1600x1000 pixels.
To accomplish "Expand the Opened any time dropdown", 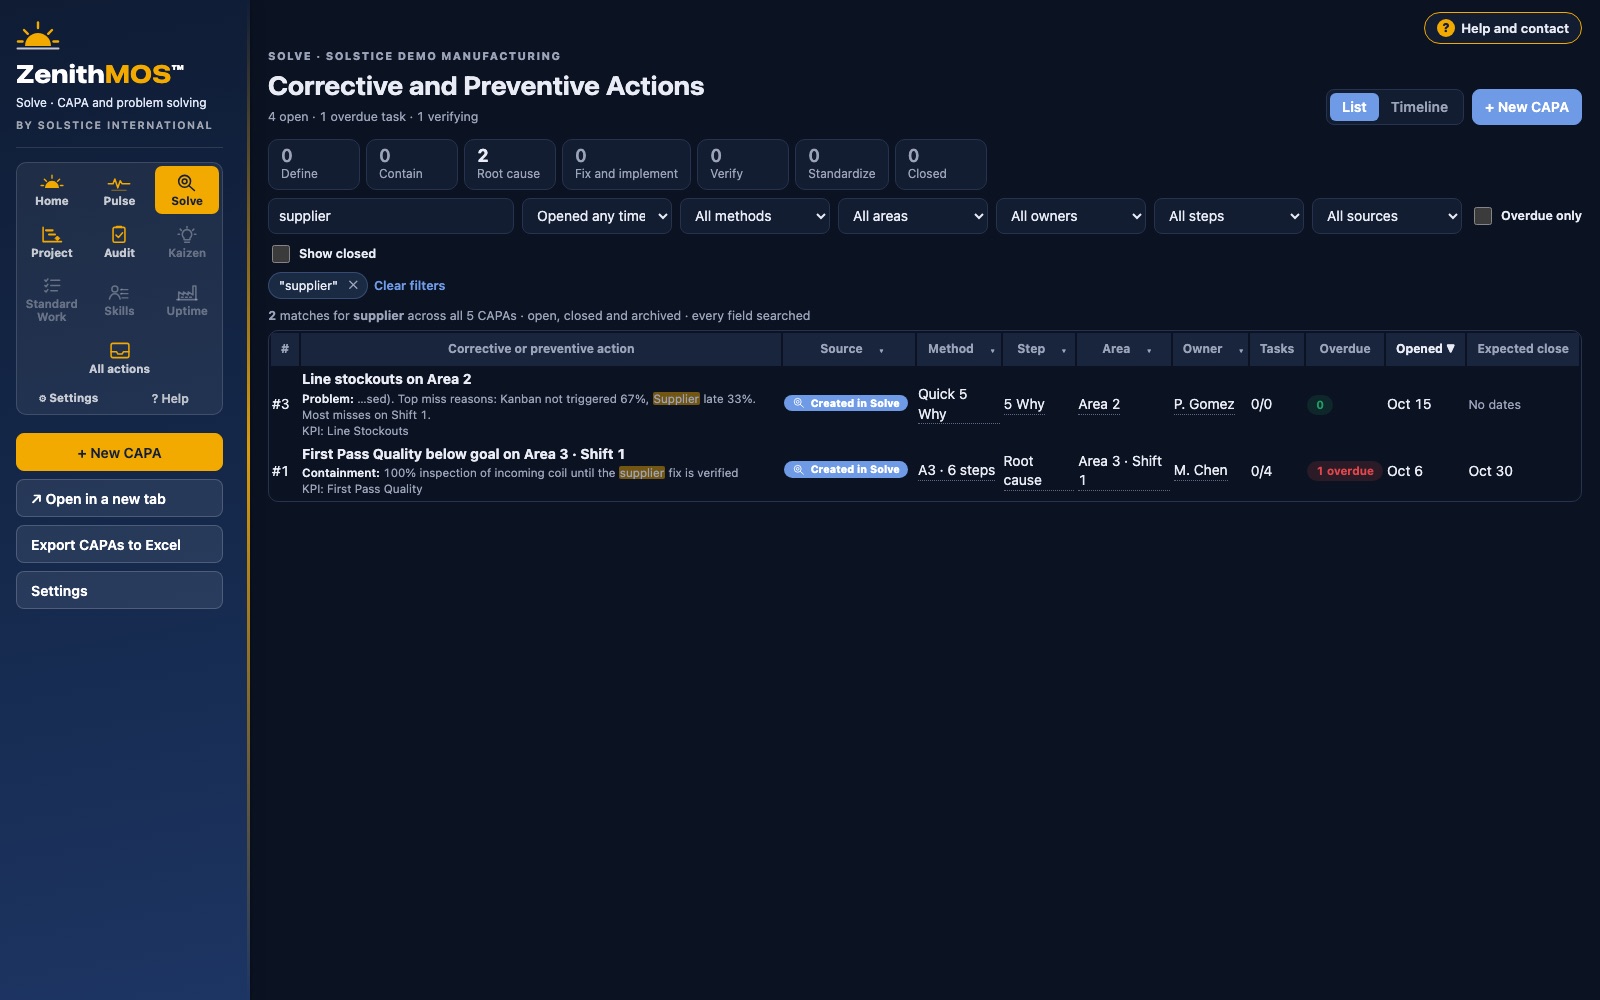I will [x=597, y=216].
